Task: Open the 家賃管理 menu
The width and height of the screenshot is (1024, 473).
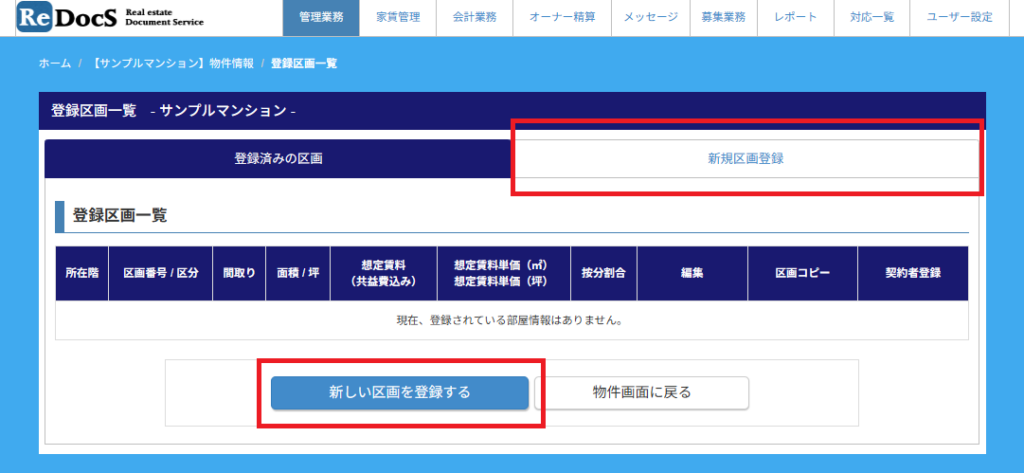Action: (x=397, y=17)
